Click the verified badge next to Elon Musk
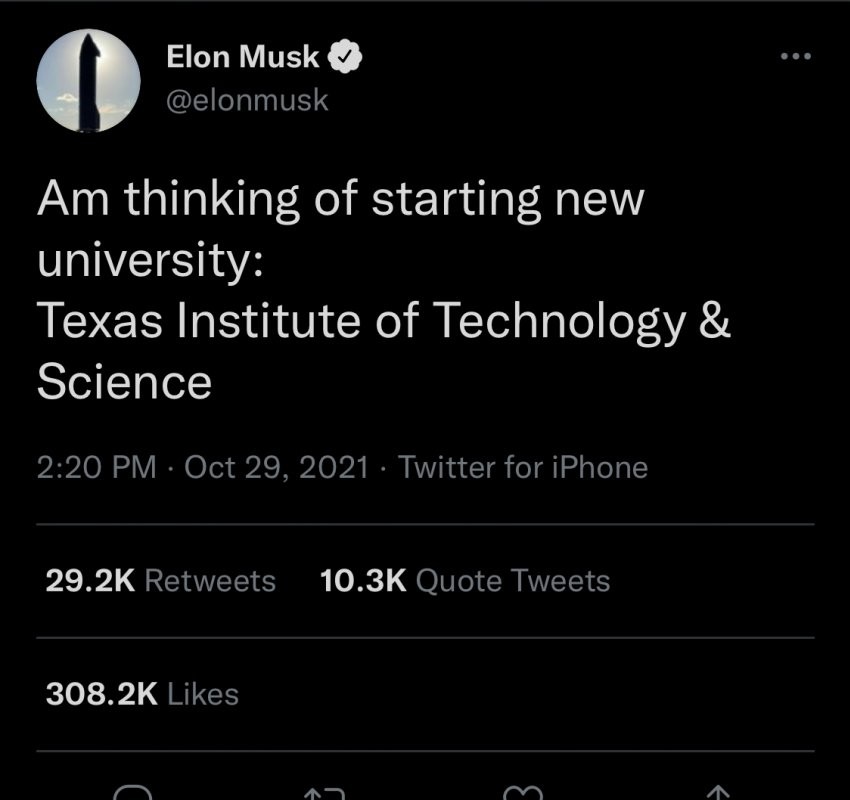The image size is (850, 800). pyautogui.click(x=345, y=58)
